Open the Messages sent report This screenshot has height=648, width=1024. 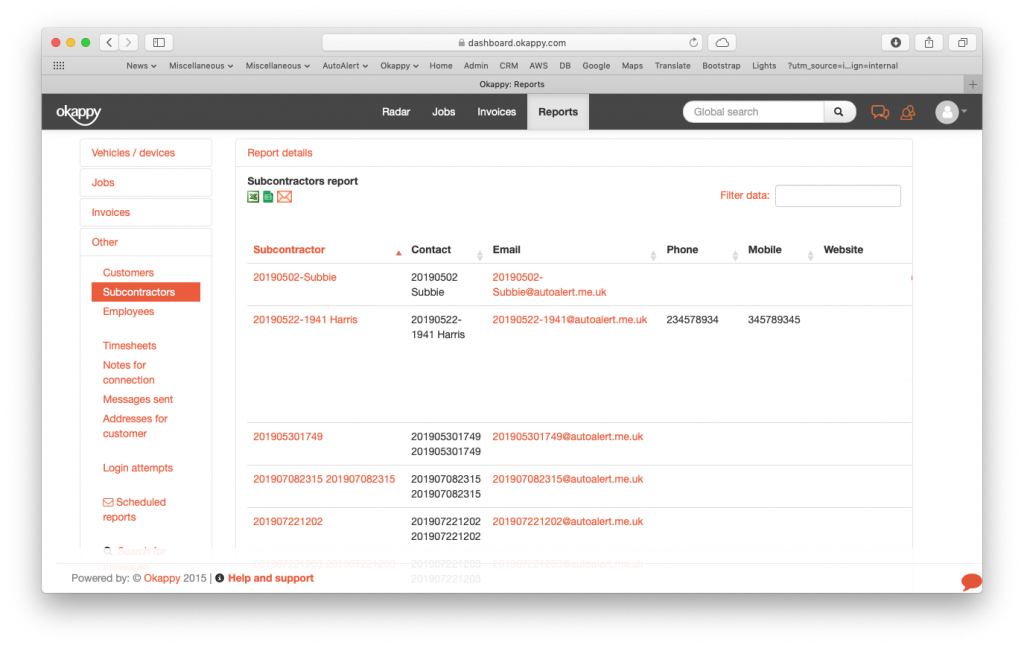[138, 399]
